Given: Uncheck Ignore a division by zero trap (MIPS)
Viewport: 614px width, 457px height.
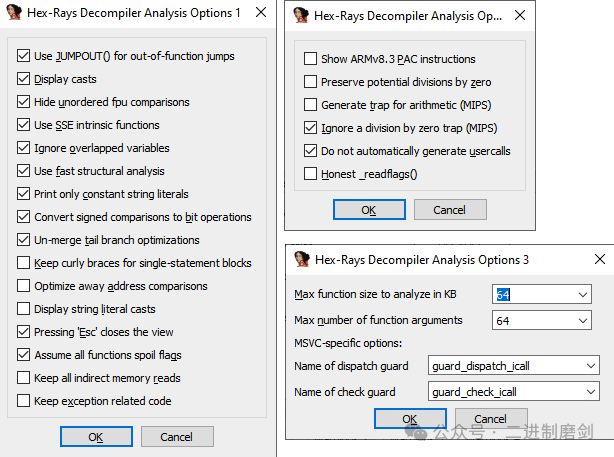Looking at the screenshot, I should pyautogui.click(x=311, y=128).
